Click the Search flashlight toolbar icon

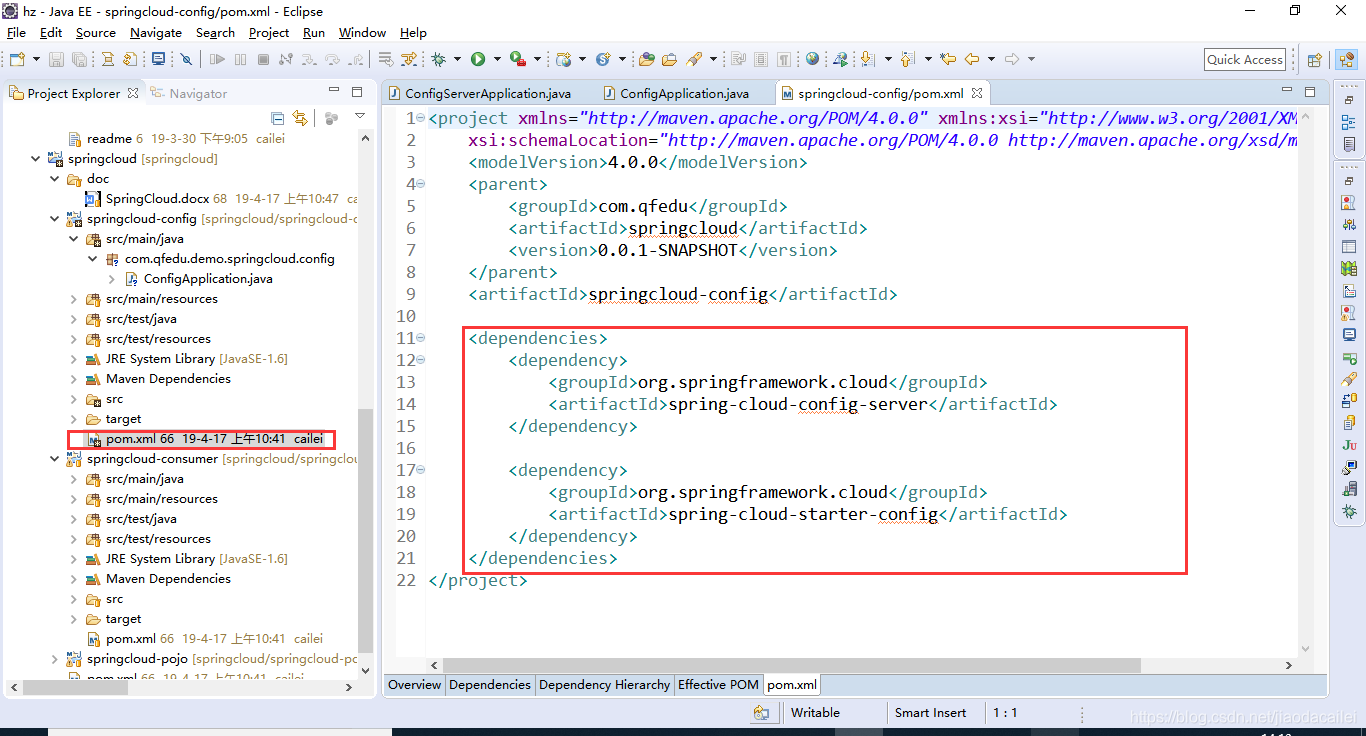pyautogui.click(x=694, y=60)
